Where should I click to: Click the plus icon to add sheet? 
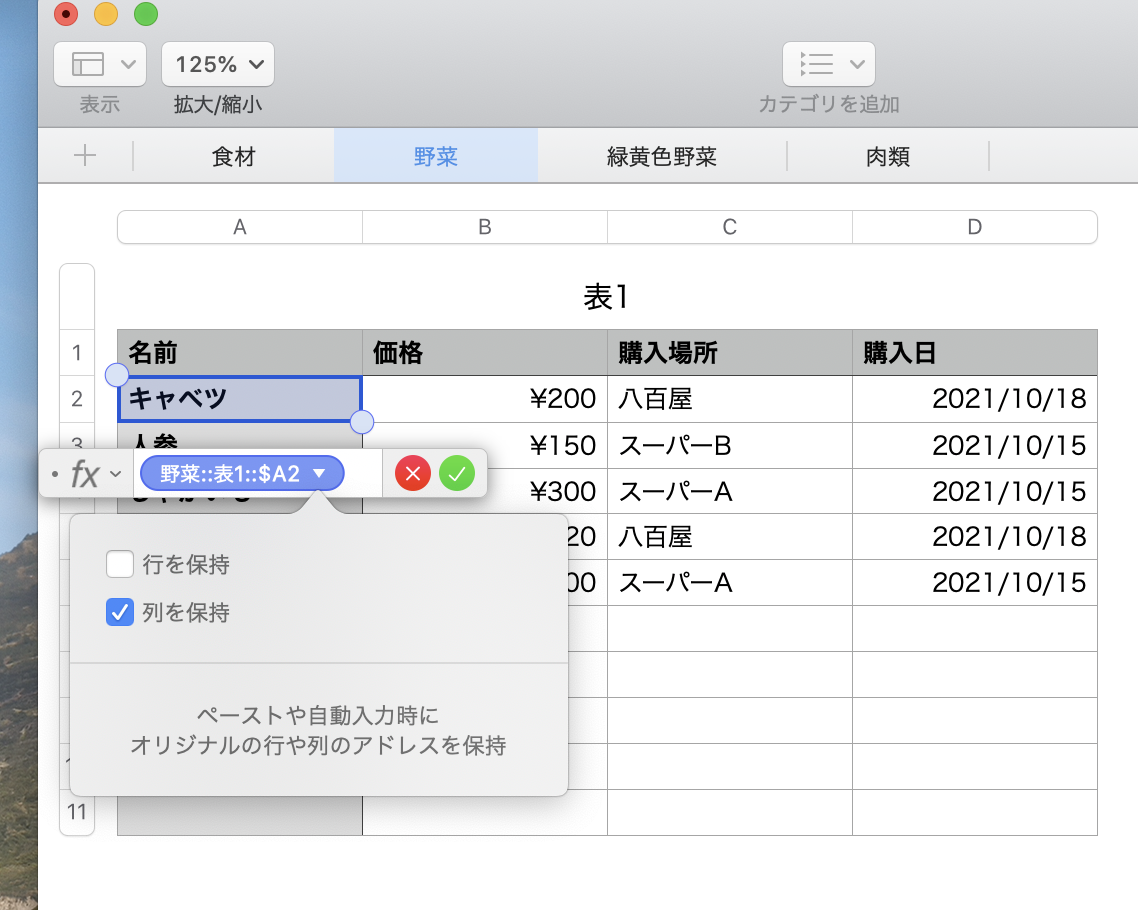point(86,156)
